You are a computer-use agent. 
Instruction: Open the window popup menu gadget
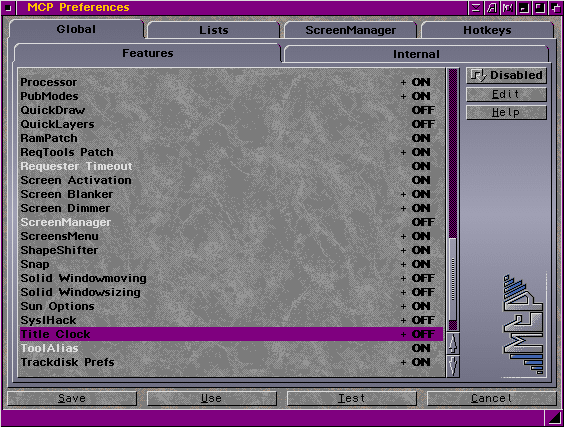pos(476,8)
